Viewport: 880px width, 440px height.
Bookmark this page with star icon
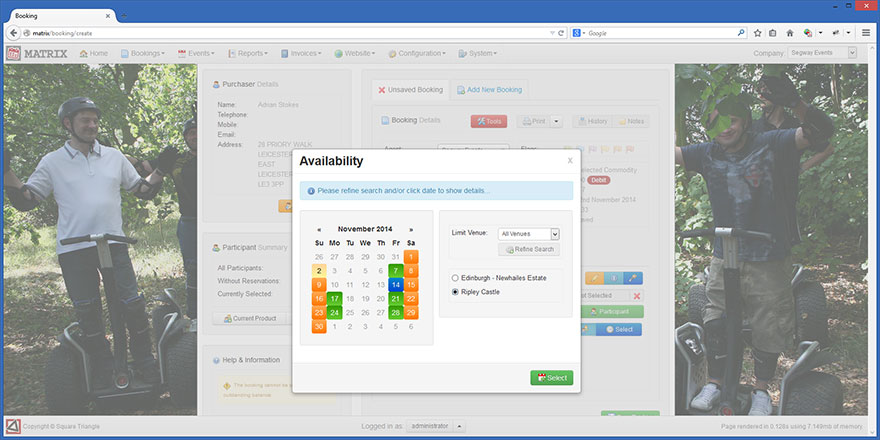coord(758,33)
